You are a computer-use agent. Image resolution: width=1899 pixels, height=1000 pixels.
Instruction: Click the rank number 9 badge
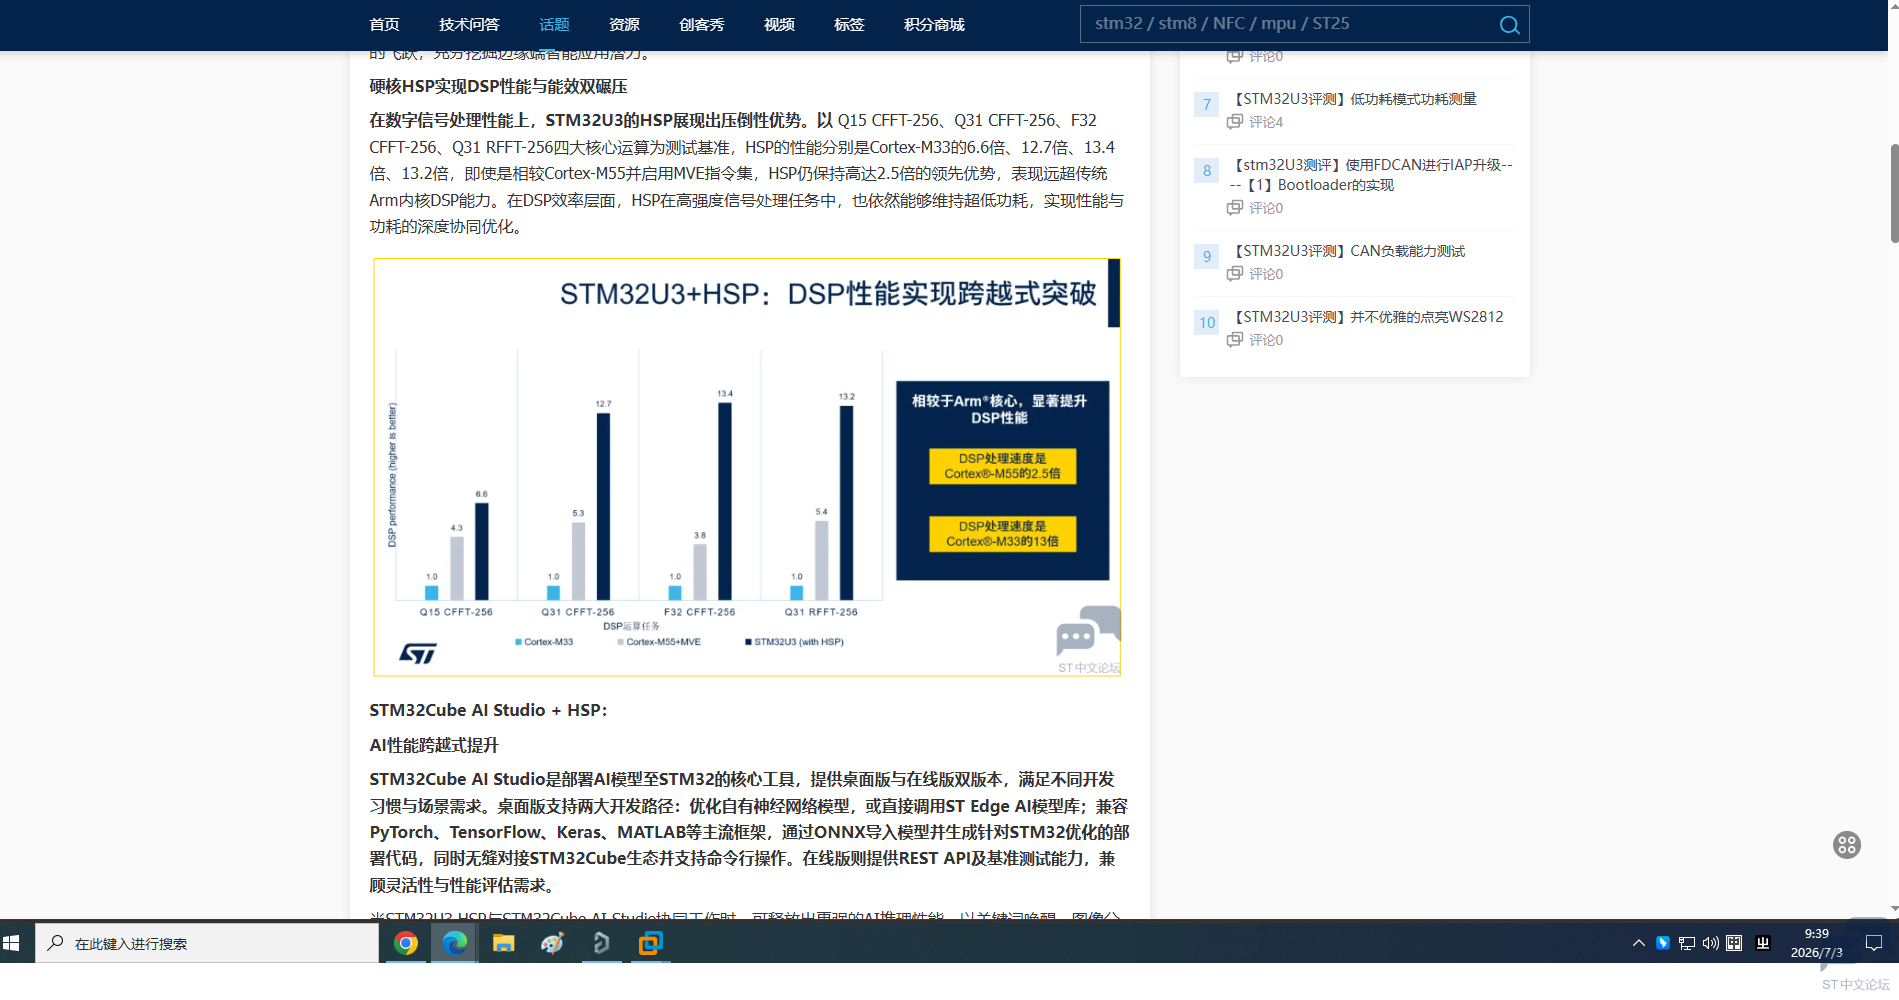[1207, 256]
